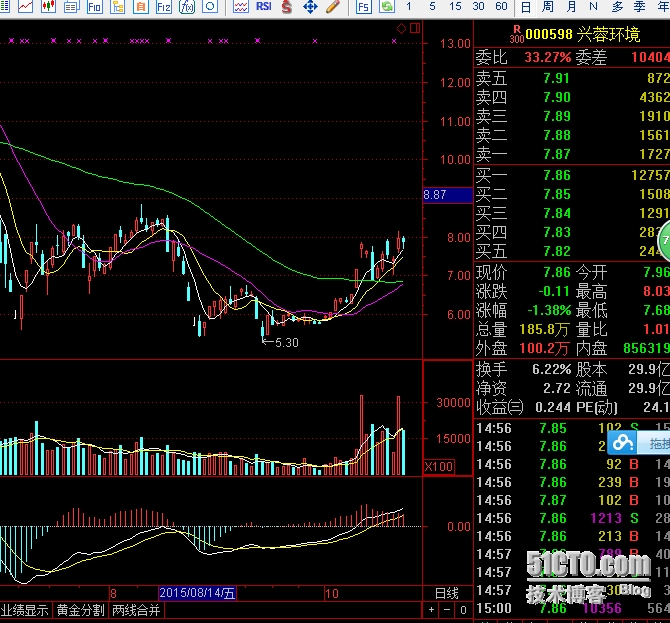Click the line chart toolbar icon

point(25,6)
